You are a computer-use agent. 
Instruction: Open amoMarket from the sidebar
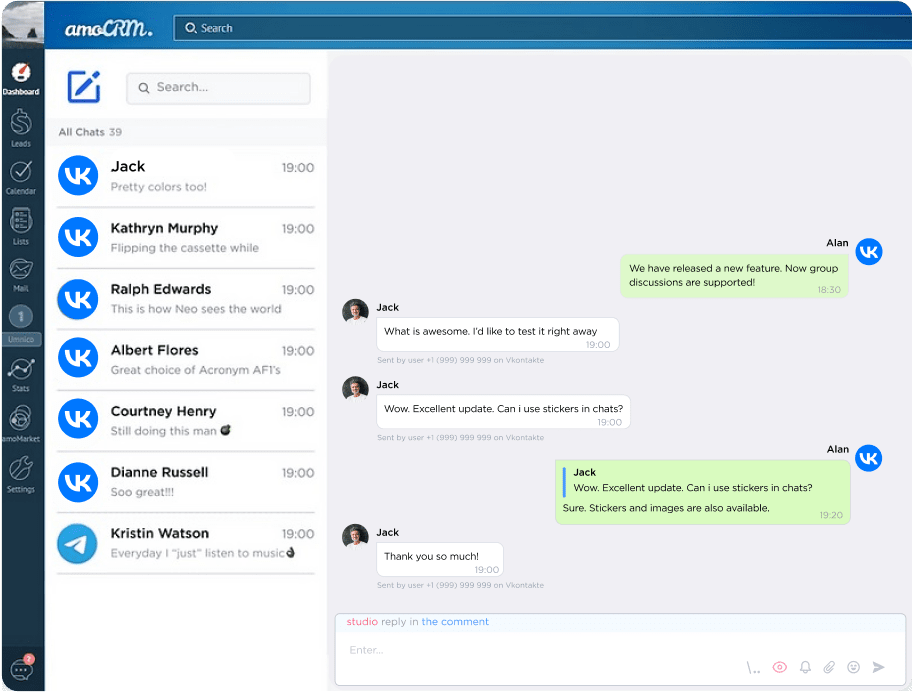coord(20,418)
